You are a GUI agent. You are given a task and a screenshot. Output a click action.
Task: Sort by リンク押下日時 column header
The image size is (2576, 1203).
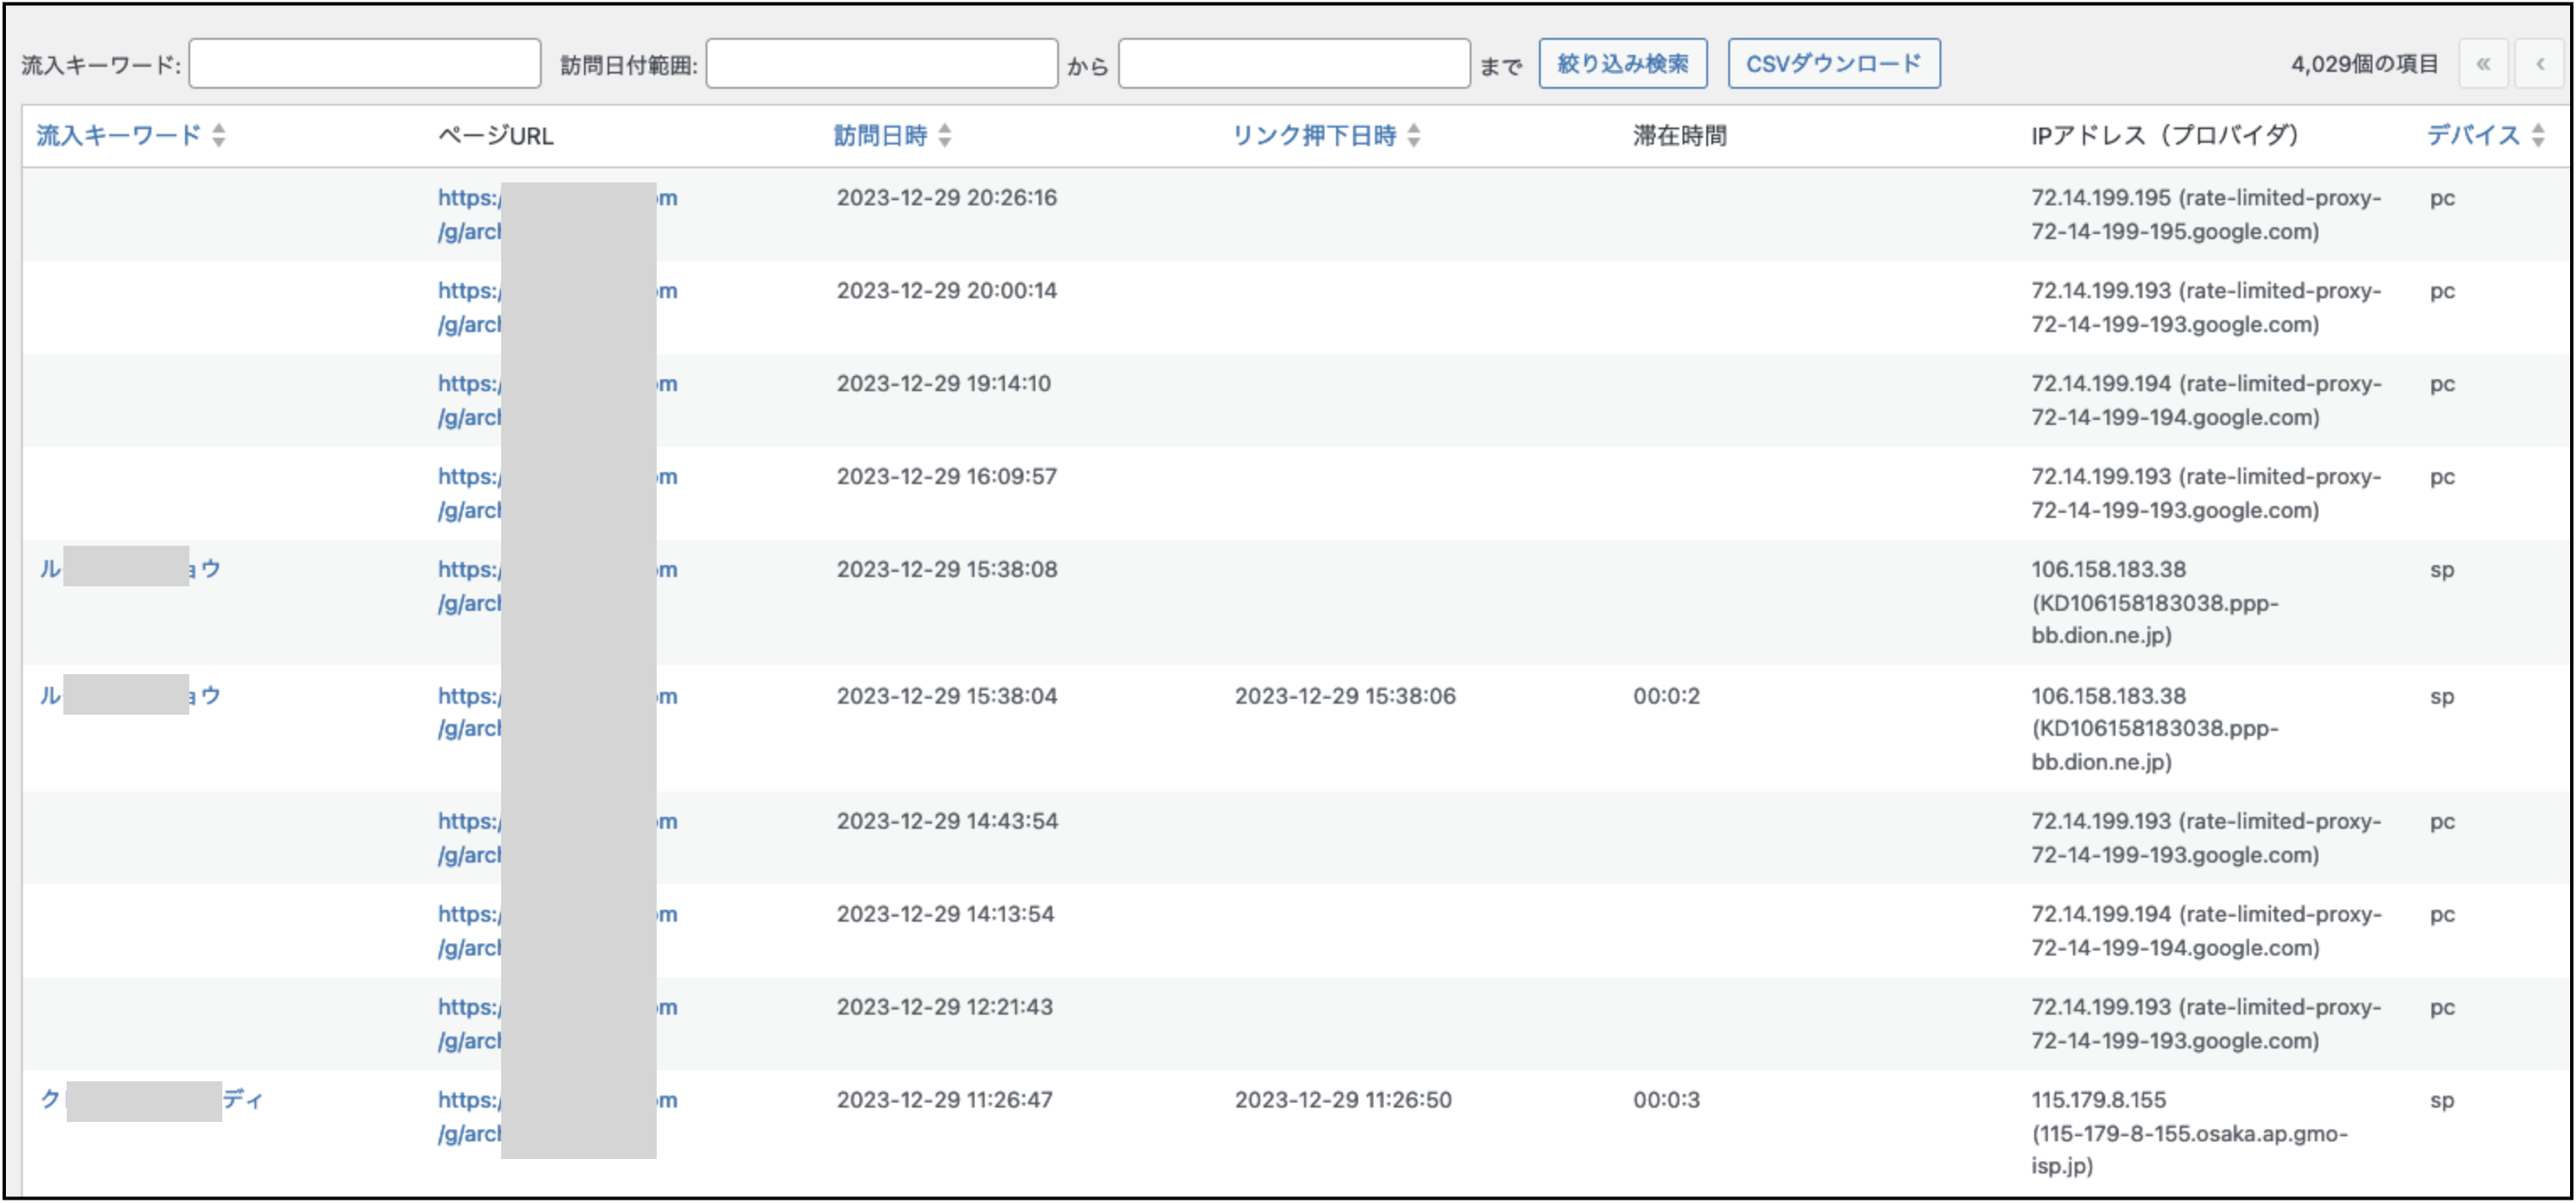tap(1313, 135)
